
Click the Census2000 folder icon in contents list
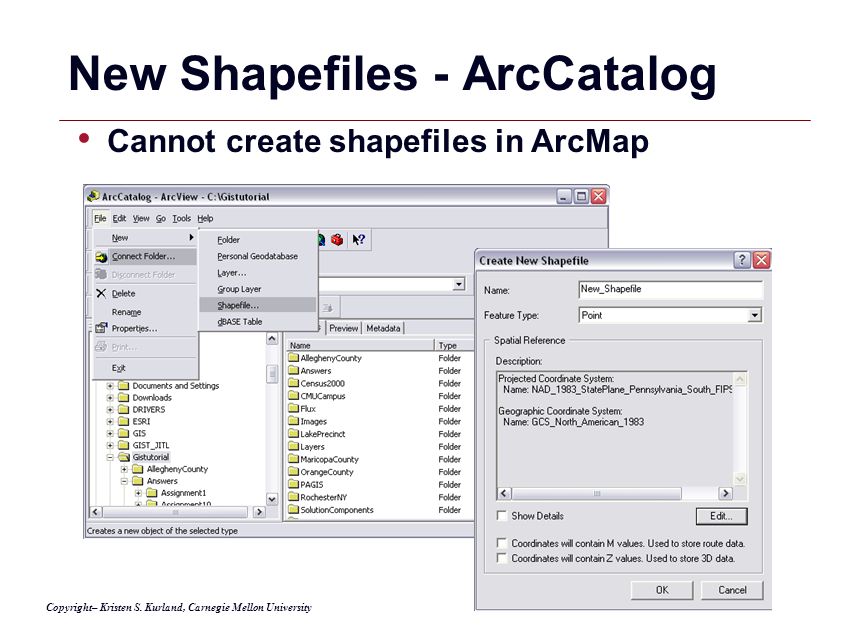(294, 383)
